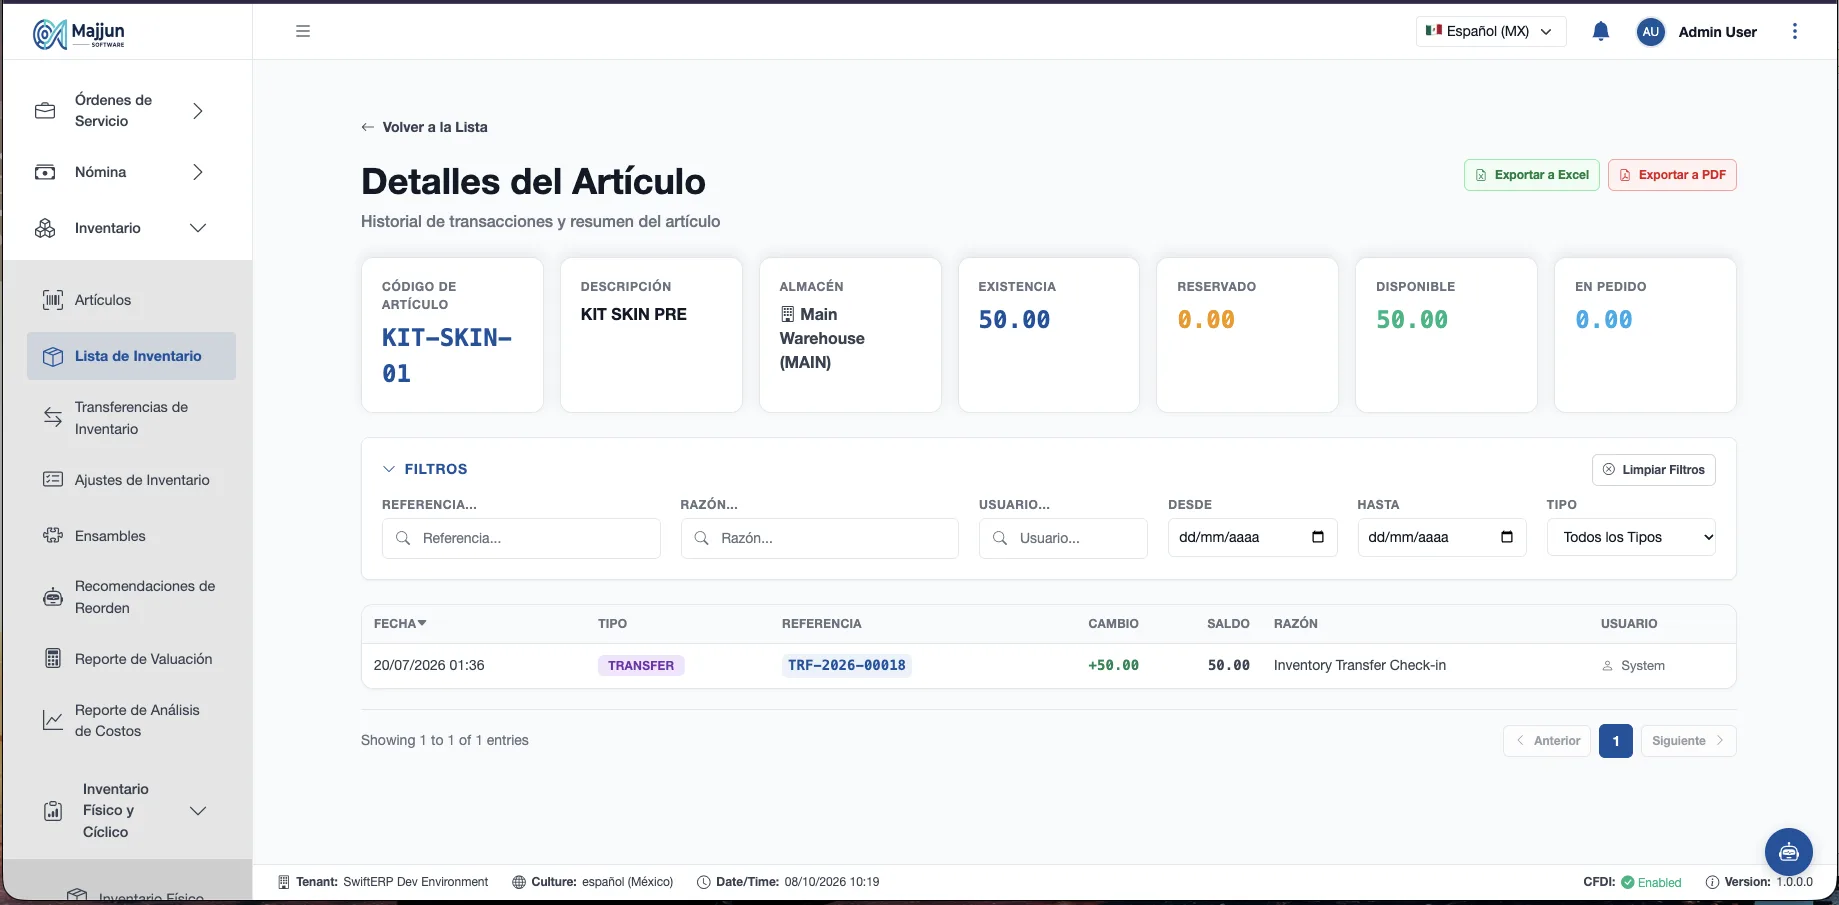Image resolution: width=1839 pixels, height=905 pixels.
Task: Collapse the FILTROS section
Action: click(425, 469)
